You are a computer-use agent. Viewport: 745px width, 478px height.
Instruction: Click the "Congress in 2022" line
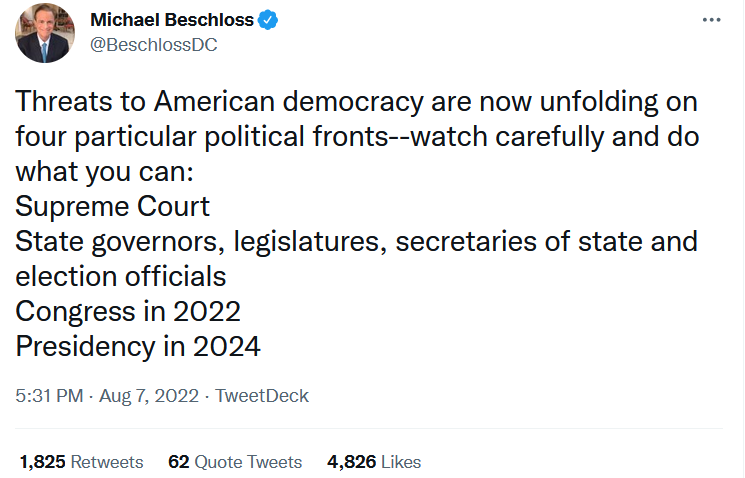coord(128,312)
